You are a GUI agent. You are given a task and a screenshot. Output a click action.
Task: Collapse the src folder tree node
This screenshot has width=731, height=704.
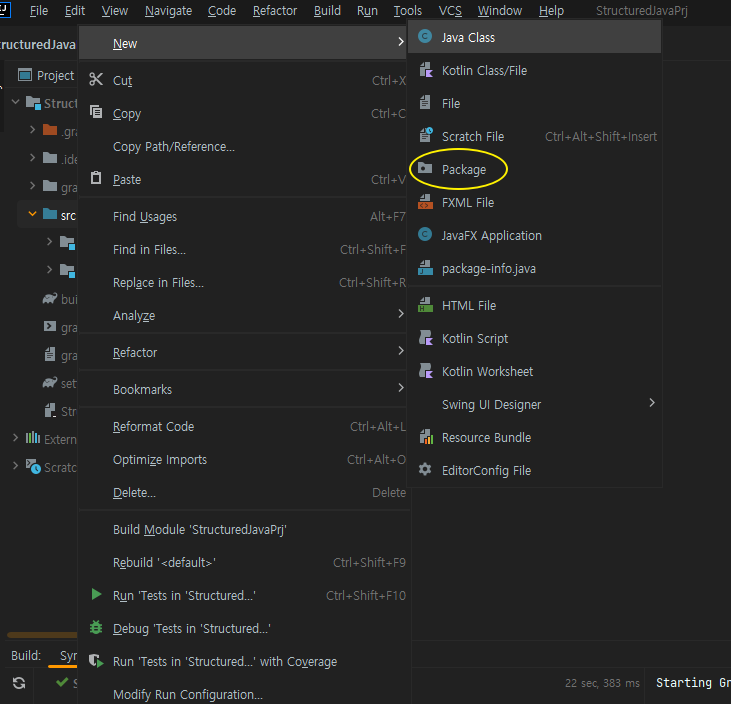coord(32,214)
